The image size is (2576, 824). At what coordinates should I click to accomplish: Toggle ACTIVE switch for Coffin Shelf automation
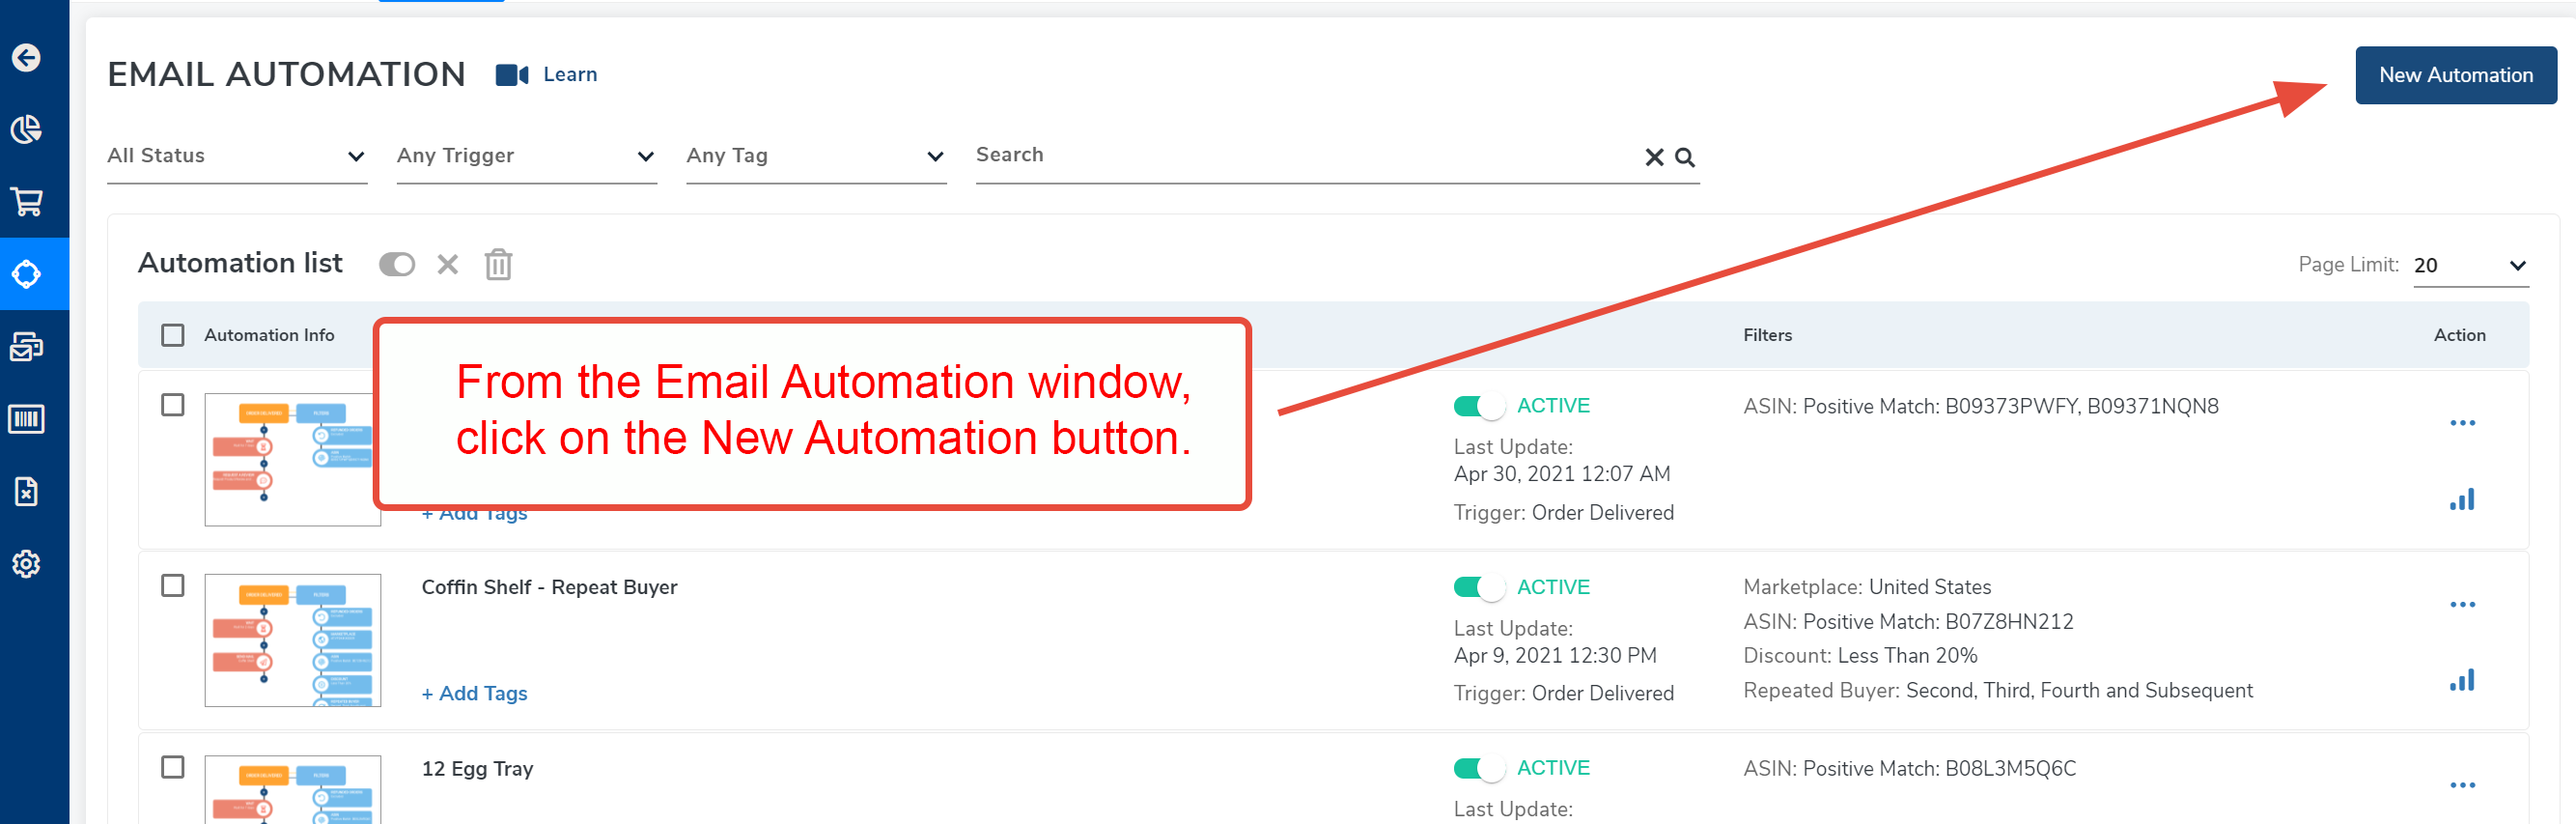point(1479,588)
